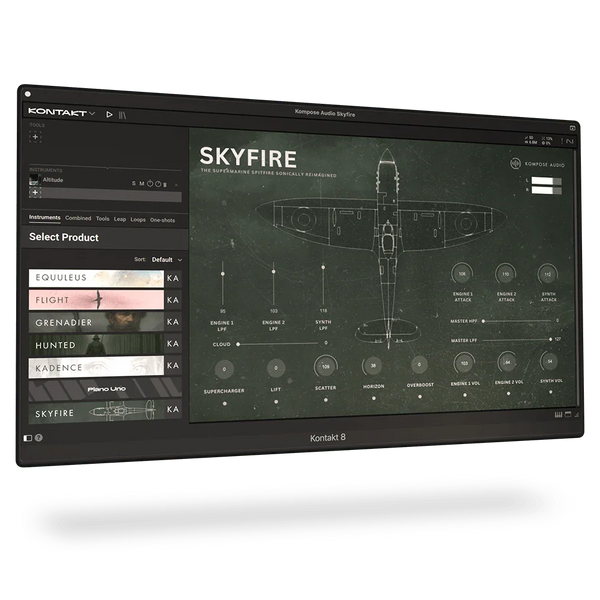The height and width of the screenshot is (600, 600).
Task: Click the Cloud horizontal slider
Action: [278, 344]
